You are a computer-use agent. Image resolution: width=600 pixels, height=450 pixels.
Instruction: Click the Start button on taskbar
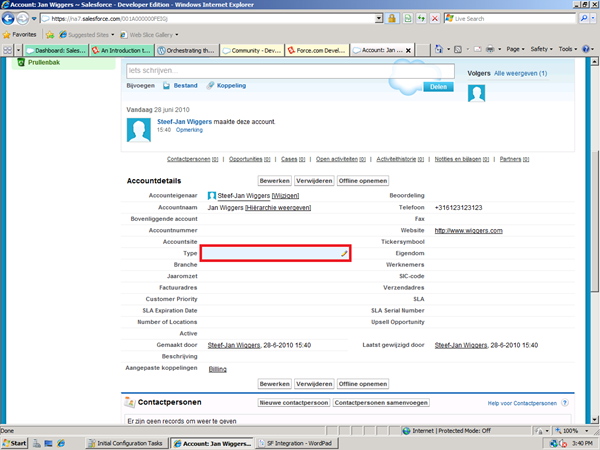15,443
